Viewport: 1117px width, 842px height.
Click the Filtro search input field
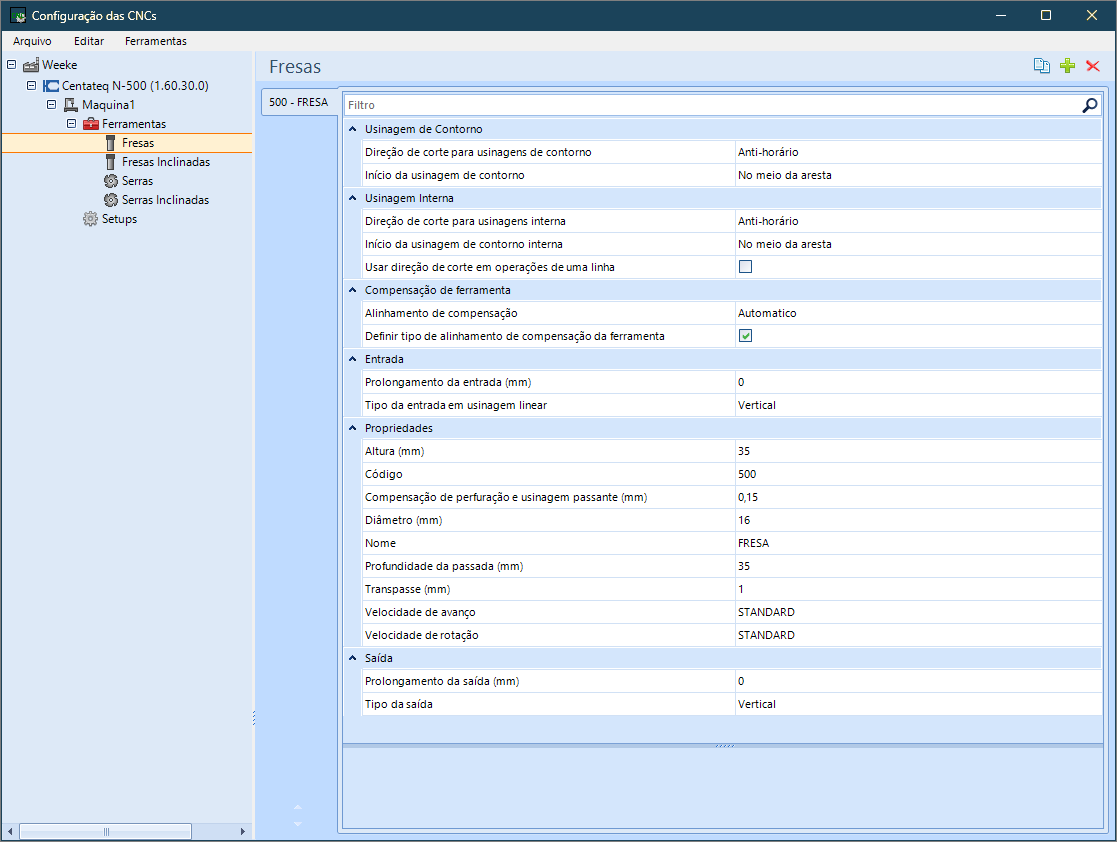(x=712, y=105)
